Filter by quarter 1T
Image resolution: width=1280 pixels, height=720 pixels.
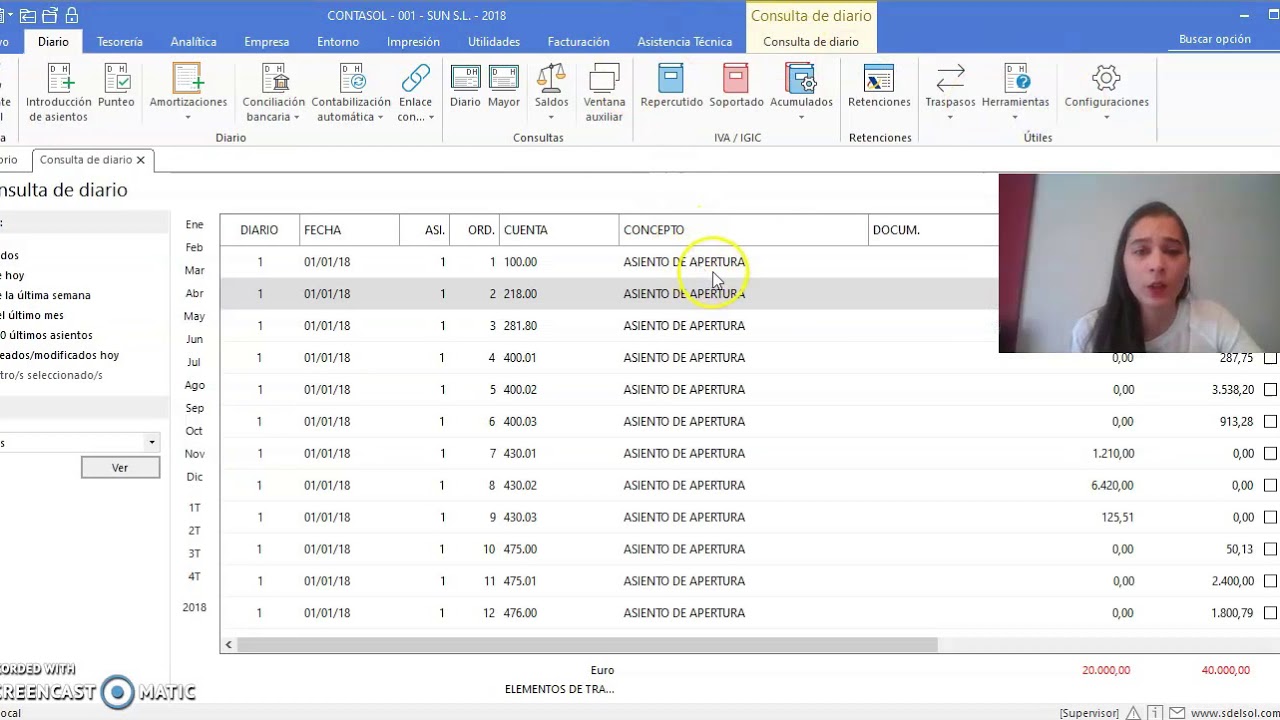[194, 507]
